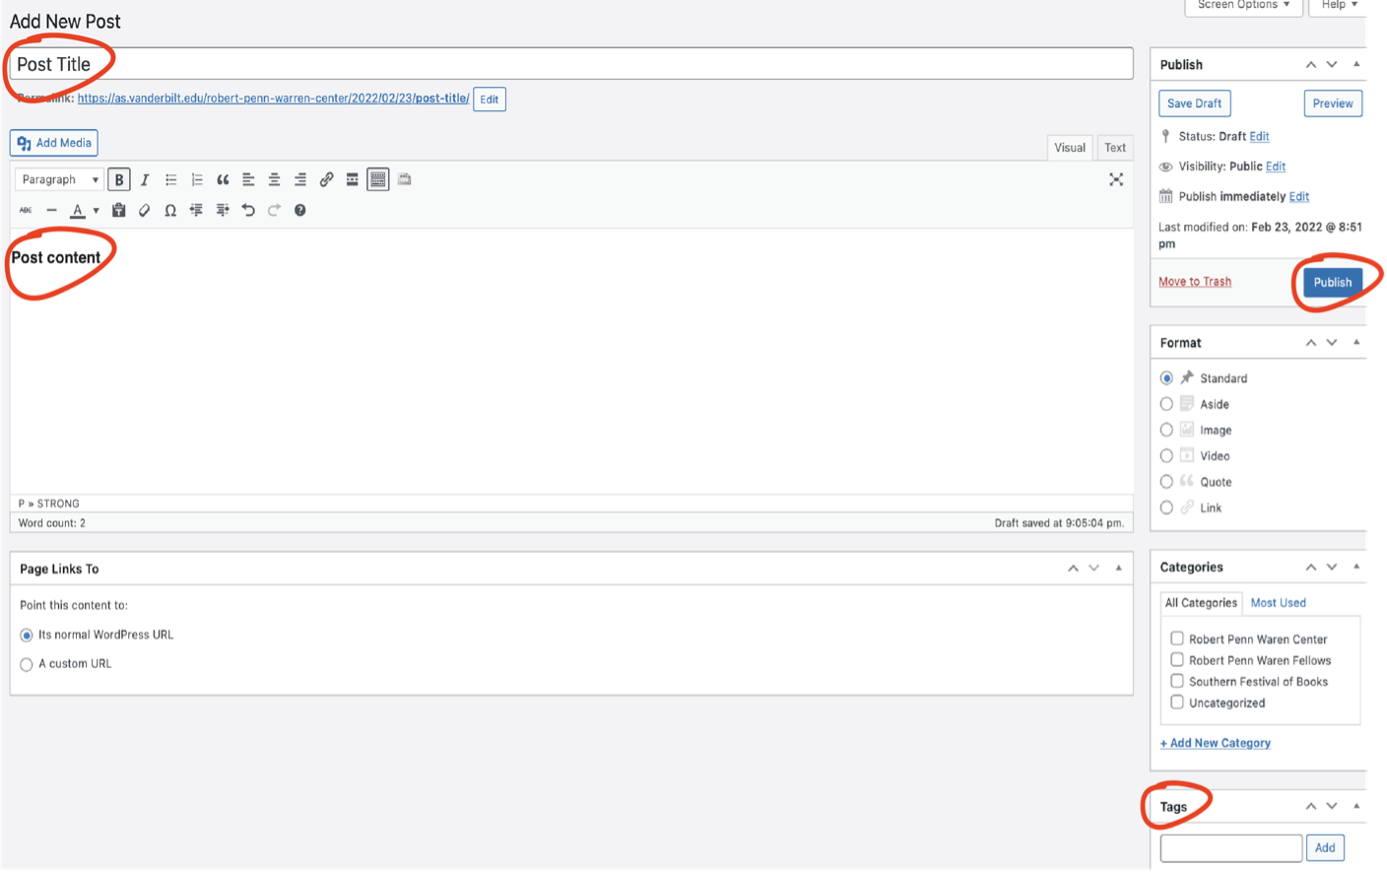Open the text color dropdown arrow
The image size is (1387, 873).
(95, 210)
